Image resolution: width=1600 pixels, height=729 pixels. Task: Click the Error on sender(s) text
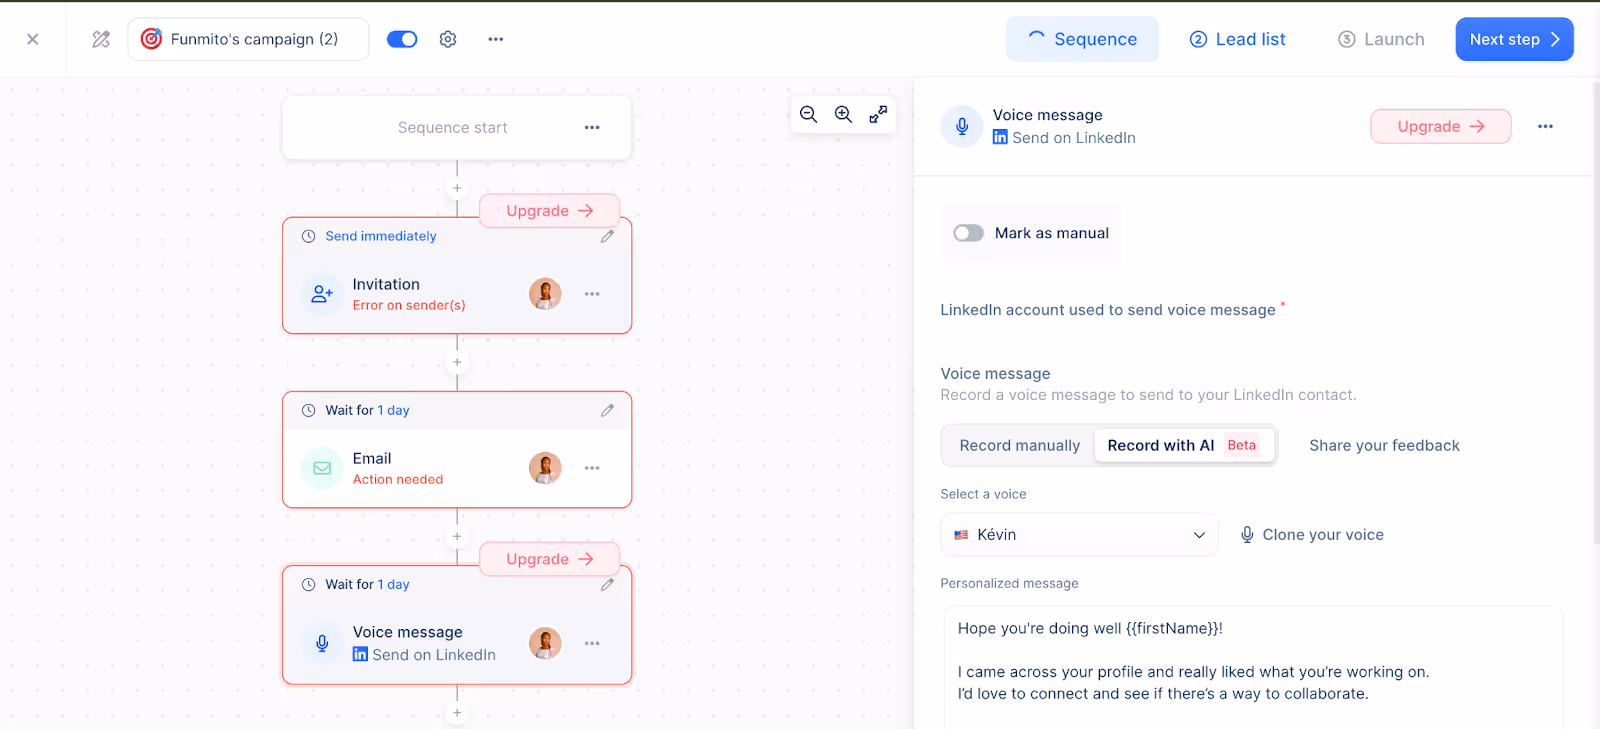click(409, 305)
